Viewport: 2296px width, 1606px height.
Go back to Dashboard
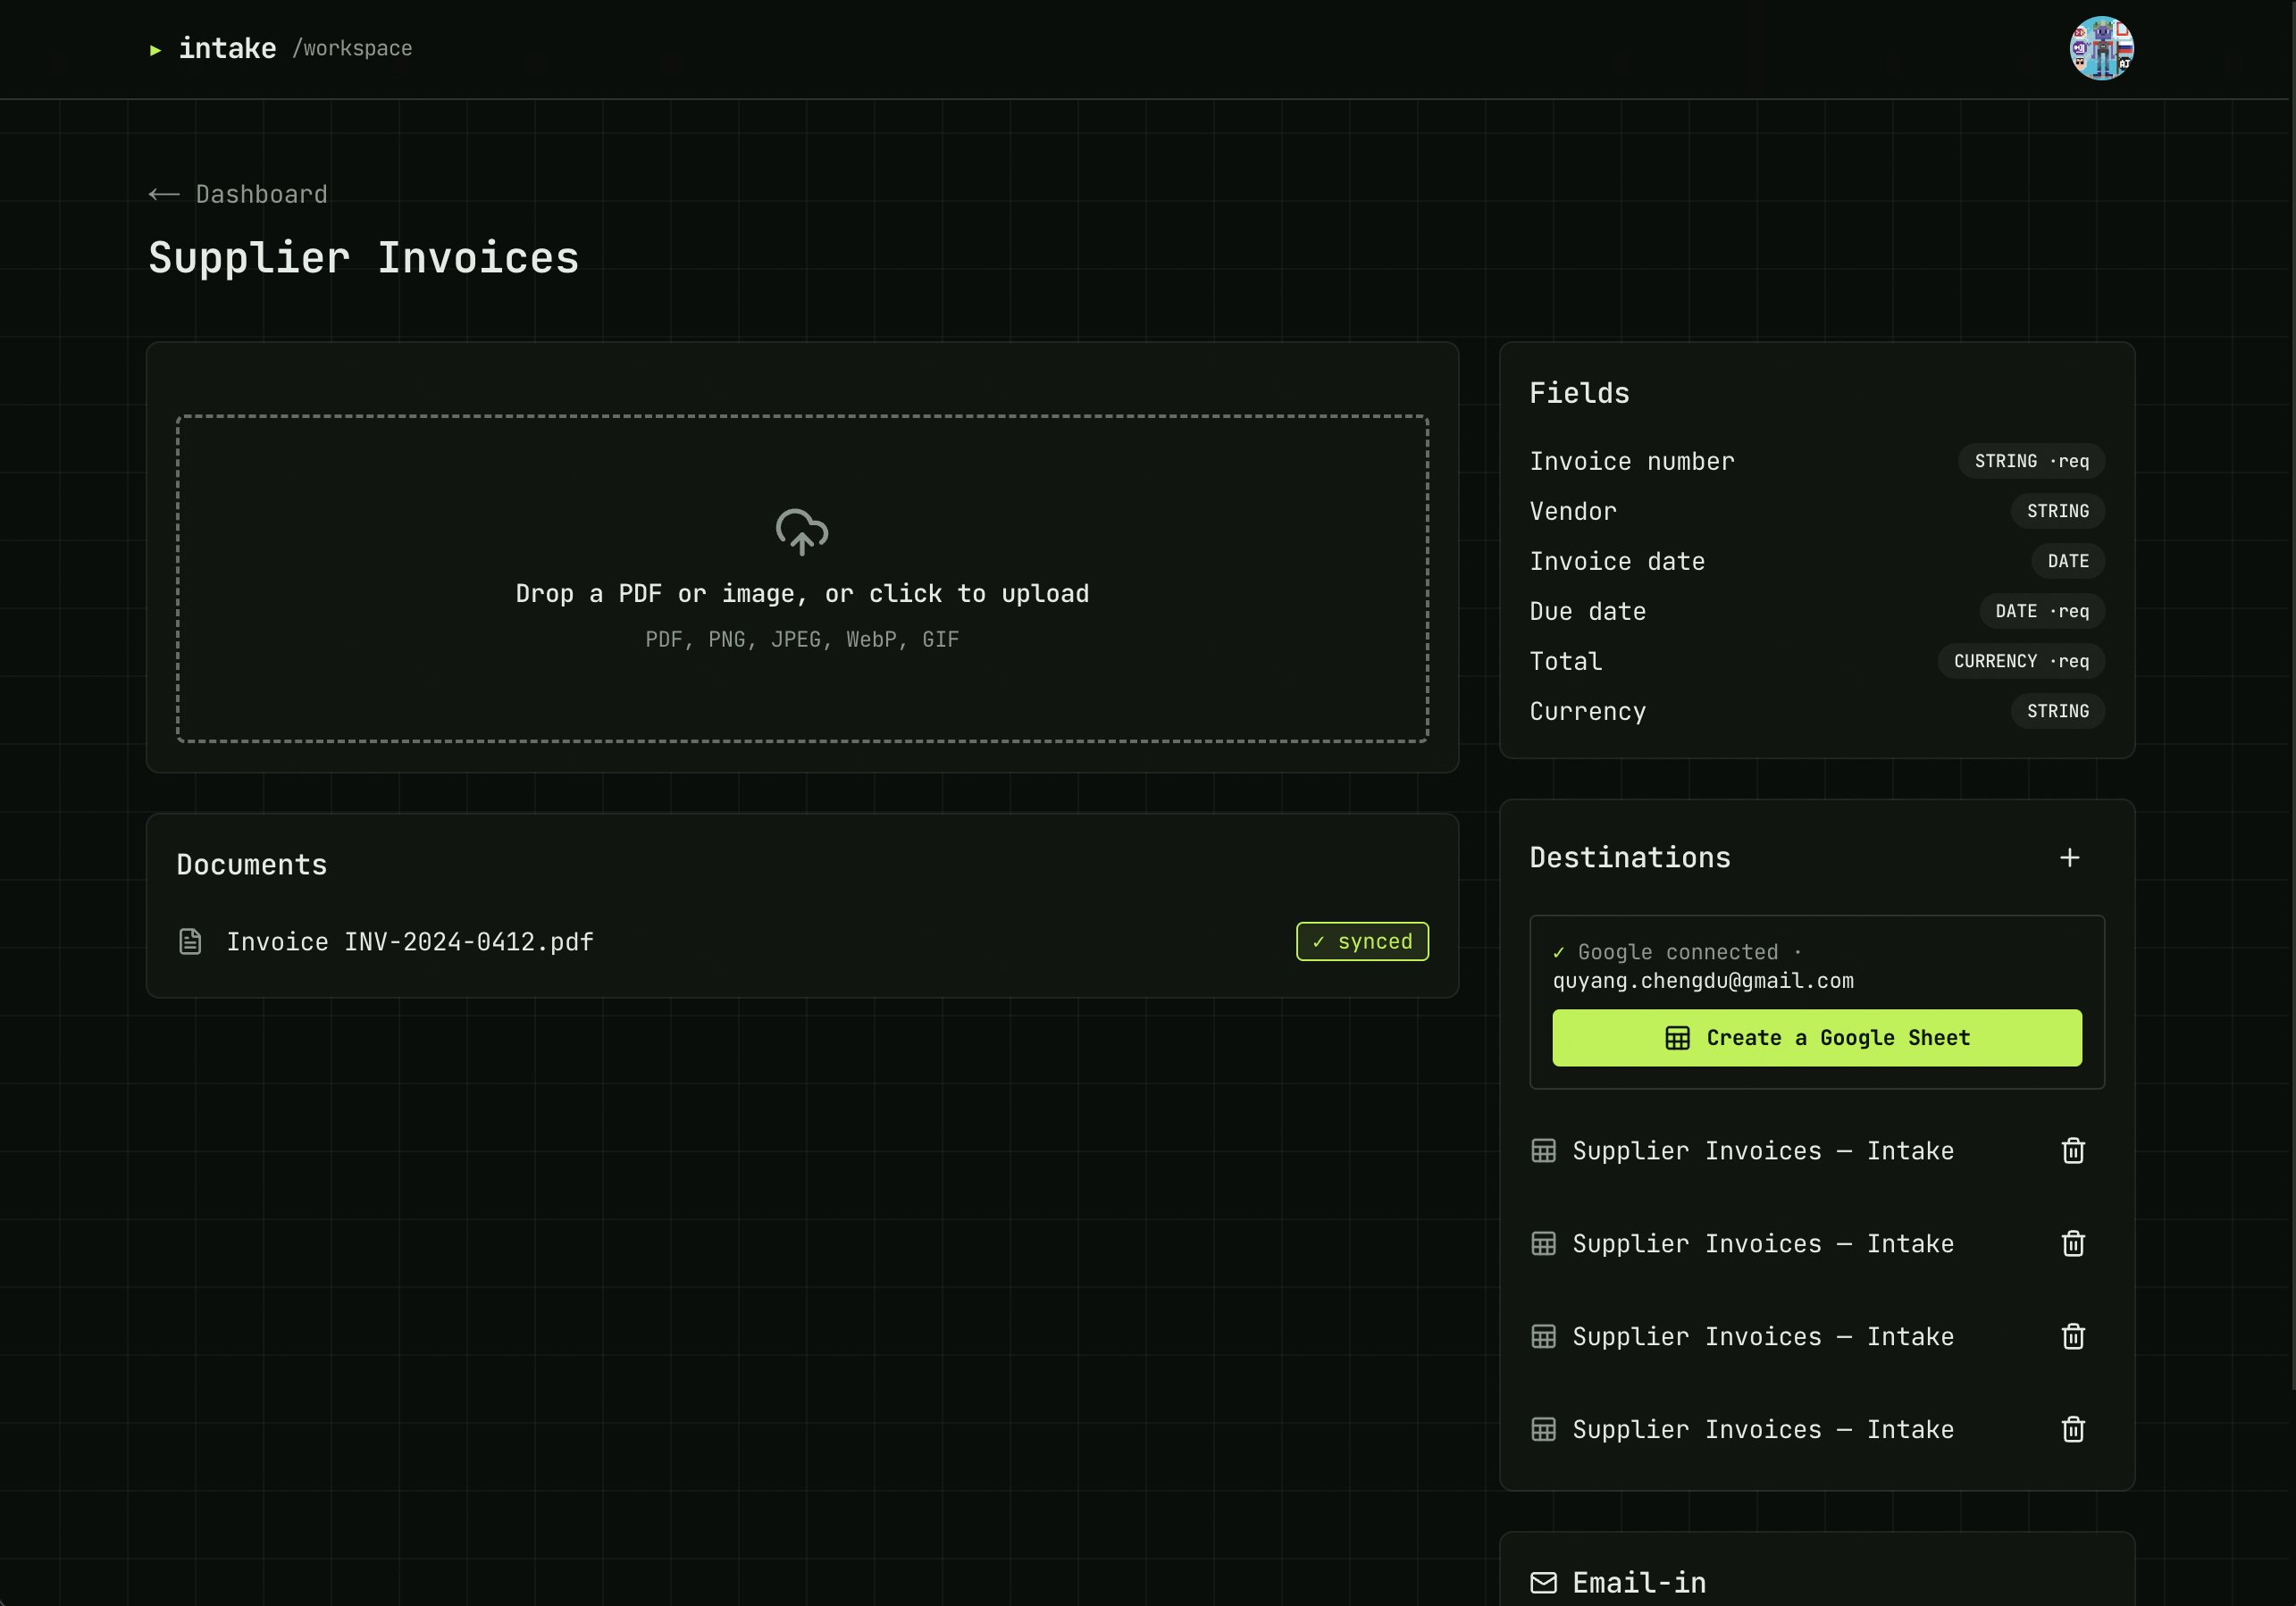point(238,194)
